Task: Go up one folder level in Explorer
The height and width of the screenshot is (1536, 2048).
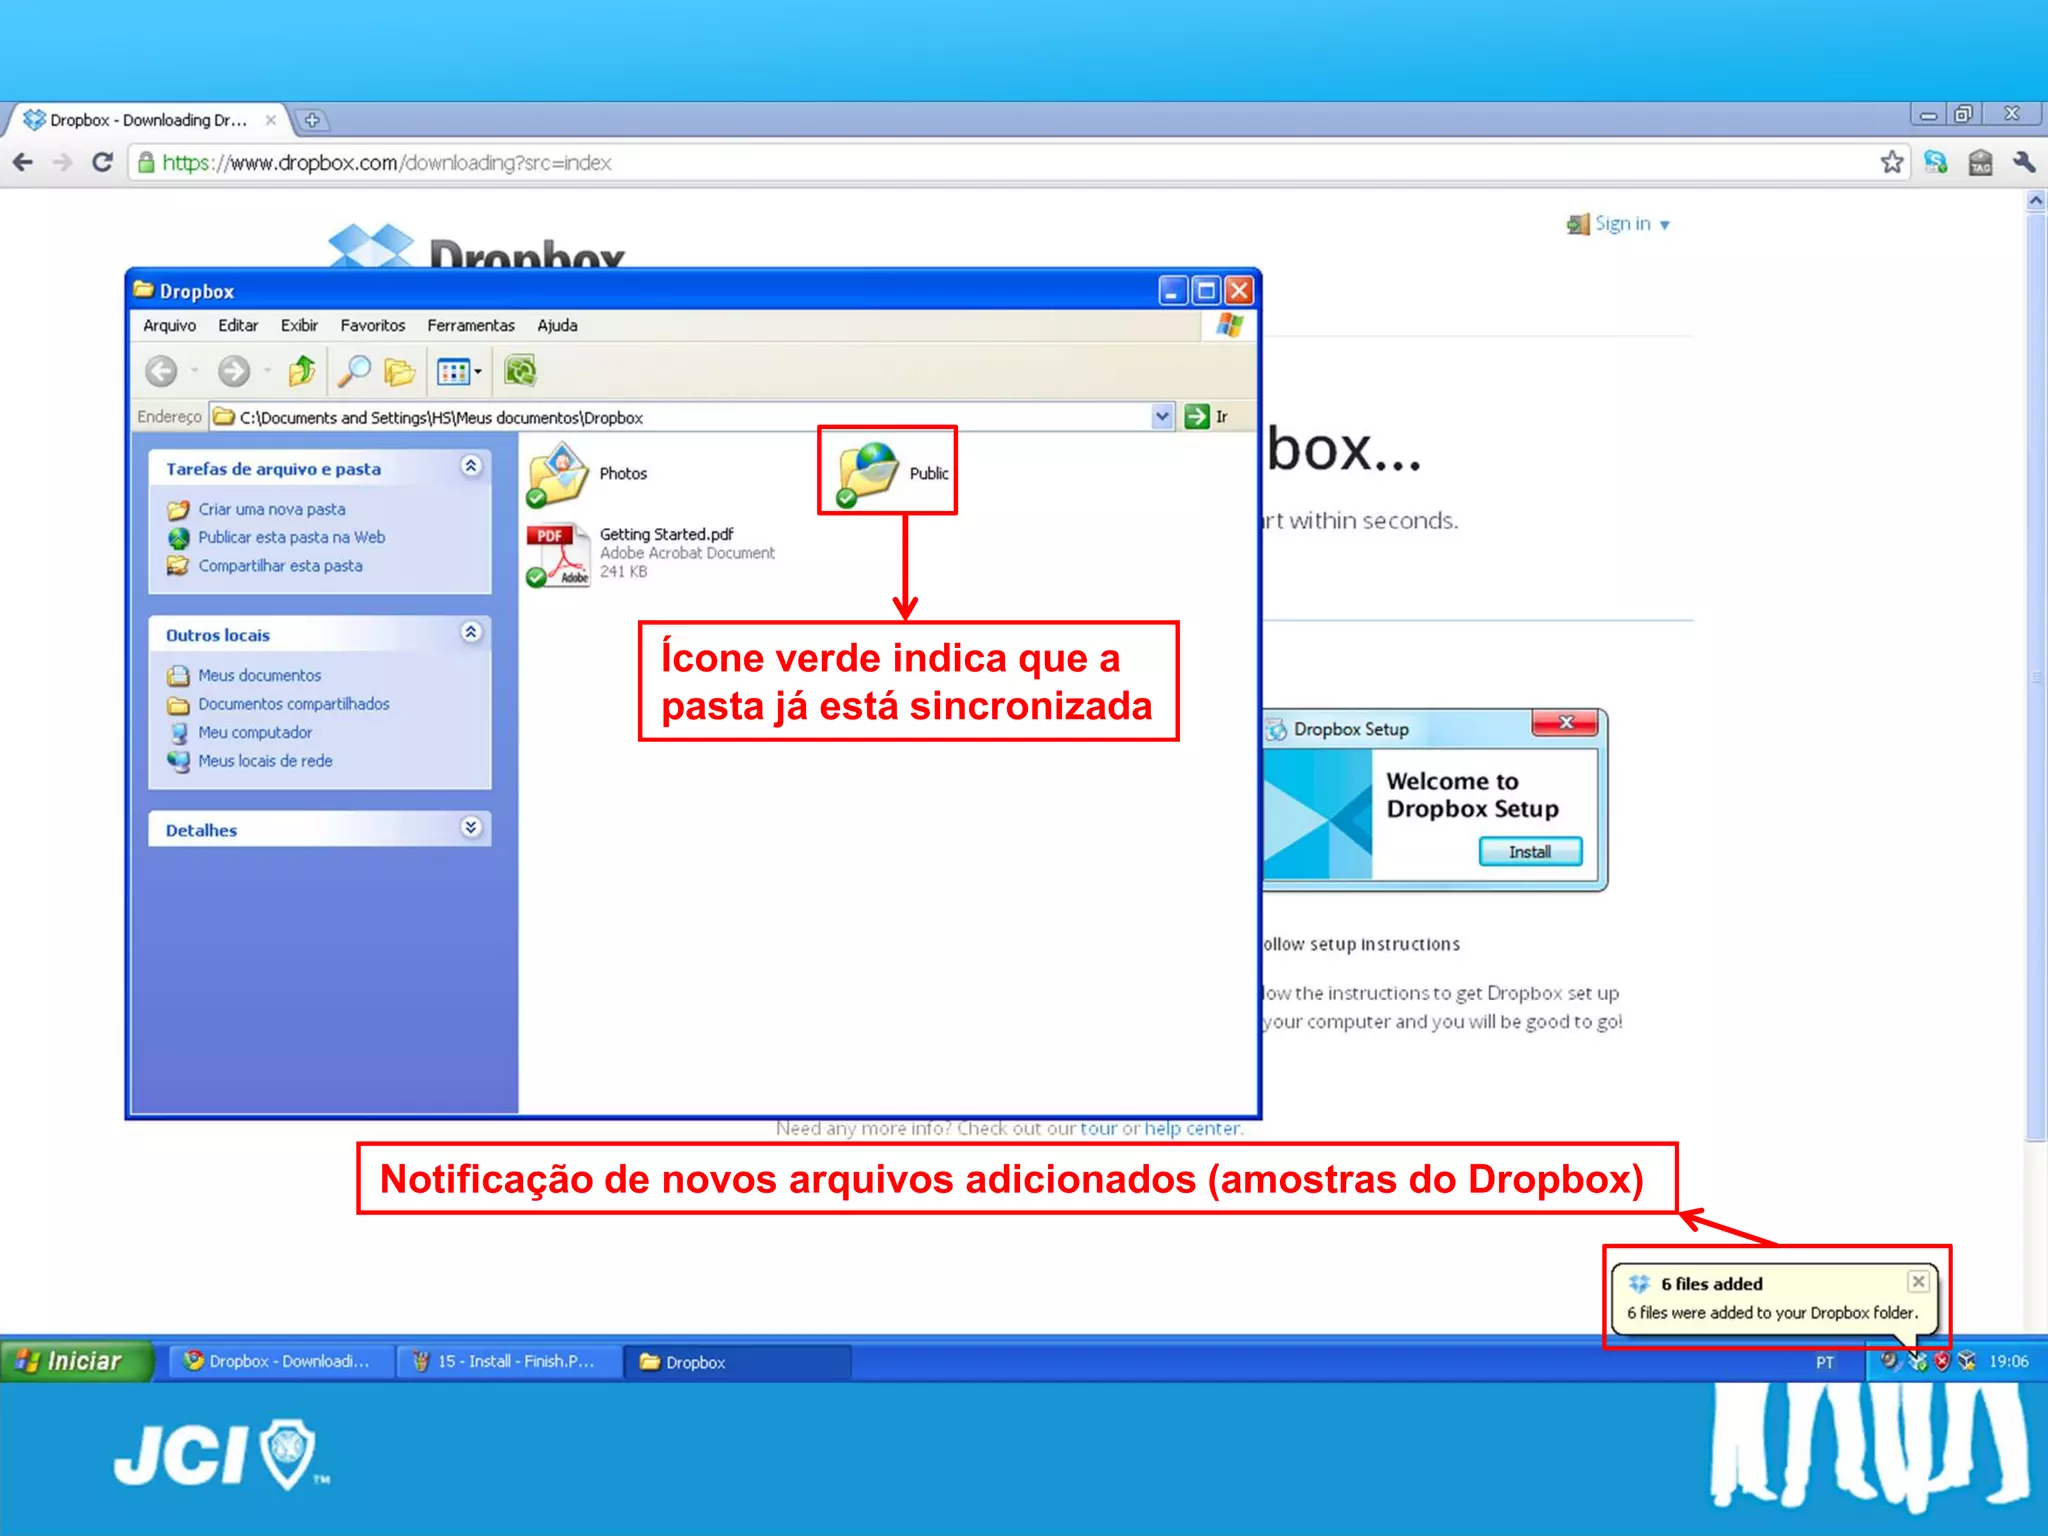Action: click(x=302, y=371)
